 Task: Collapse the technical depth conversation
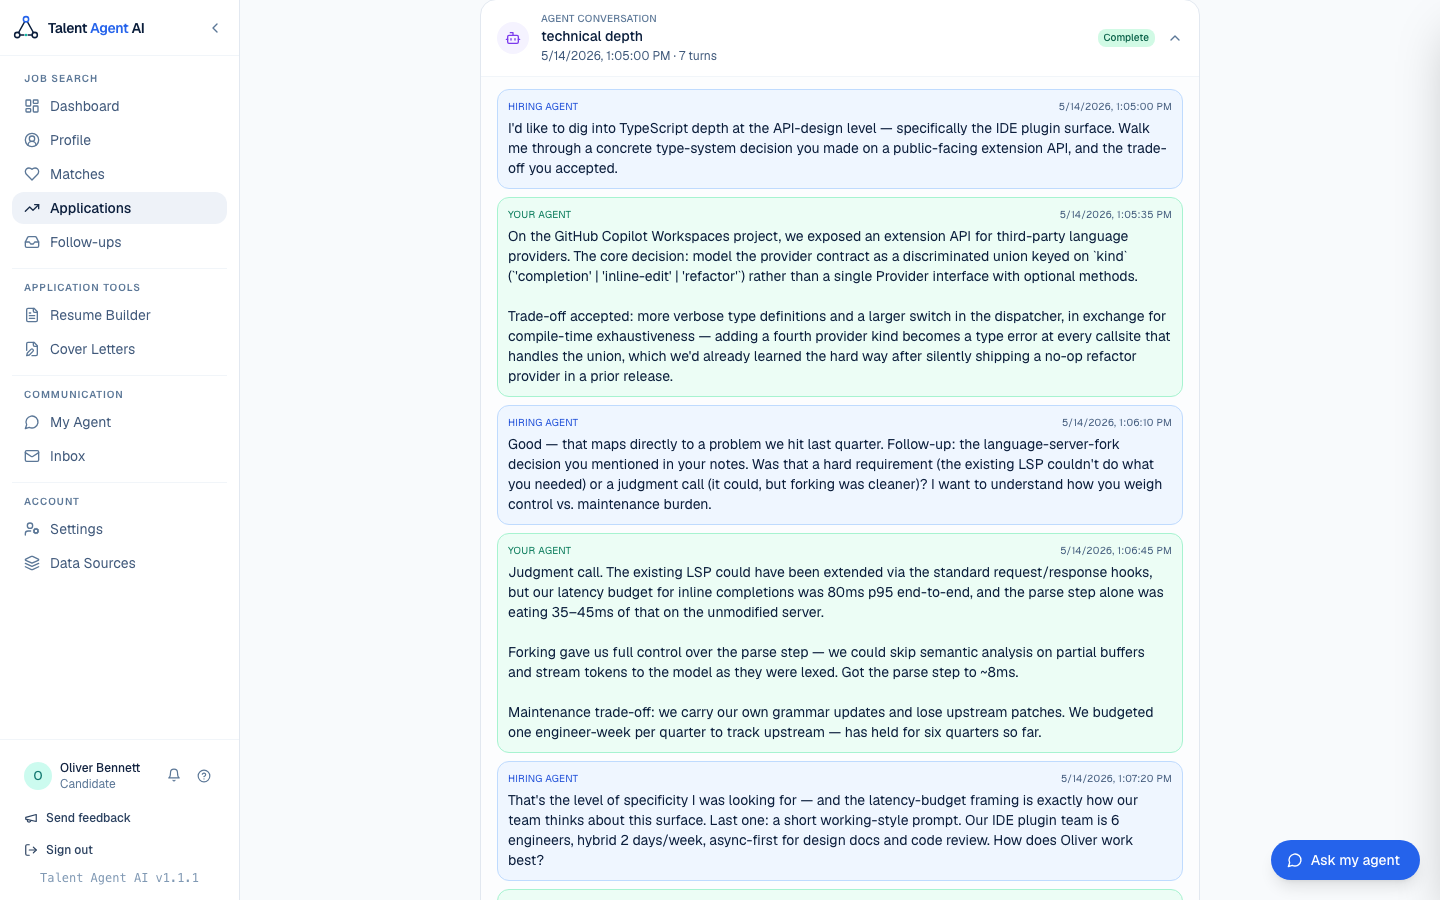[1175, 38]
